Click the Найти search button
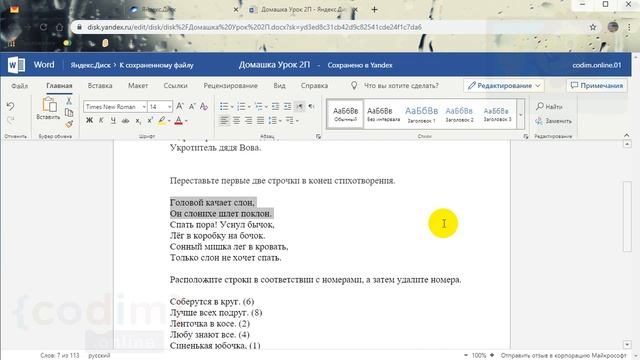640x360 pixels. [x=549, y=107]
